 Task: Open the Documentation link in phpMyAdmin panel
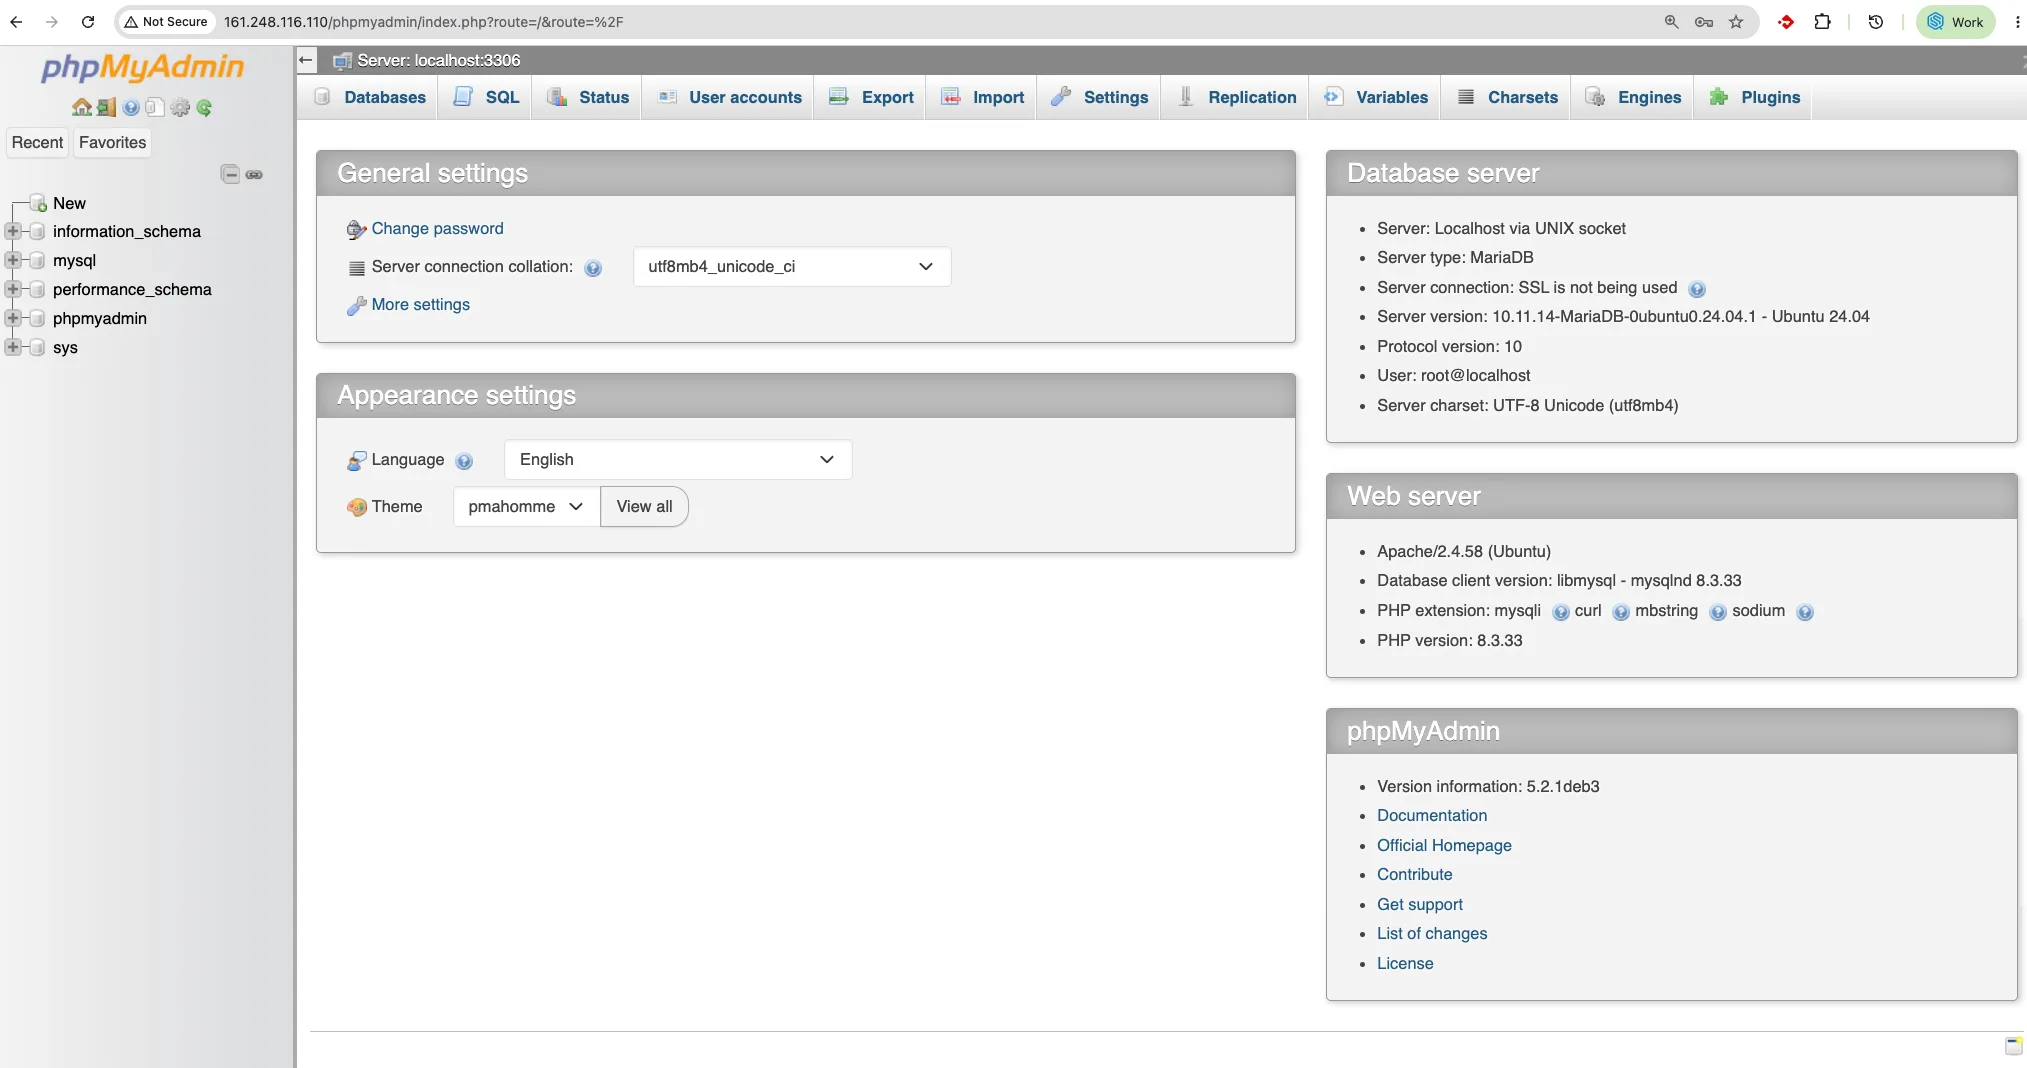[1432, 816]
